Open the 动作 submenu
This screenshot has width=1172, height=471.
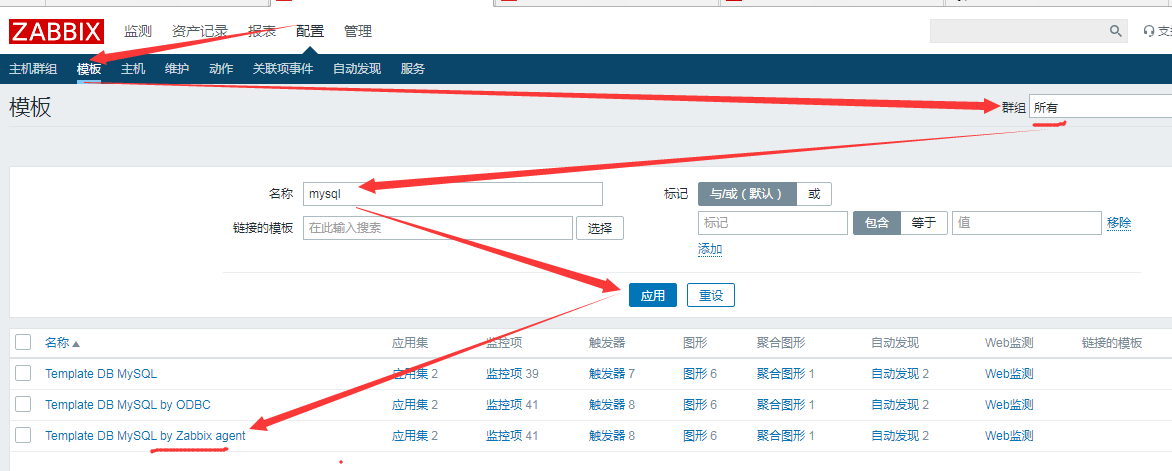221,69
